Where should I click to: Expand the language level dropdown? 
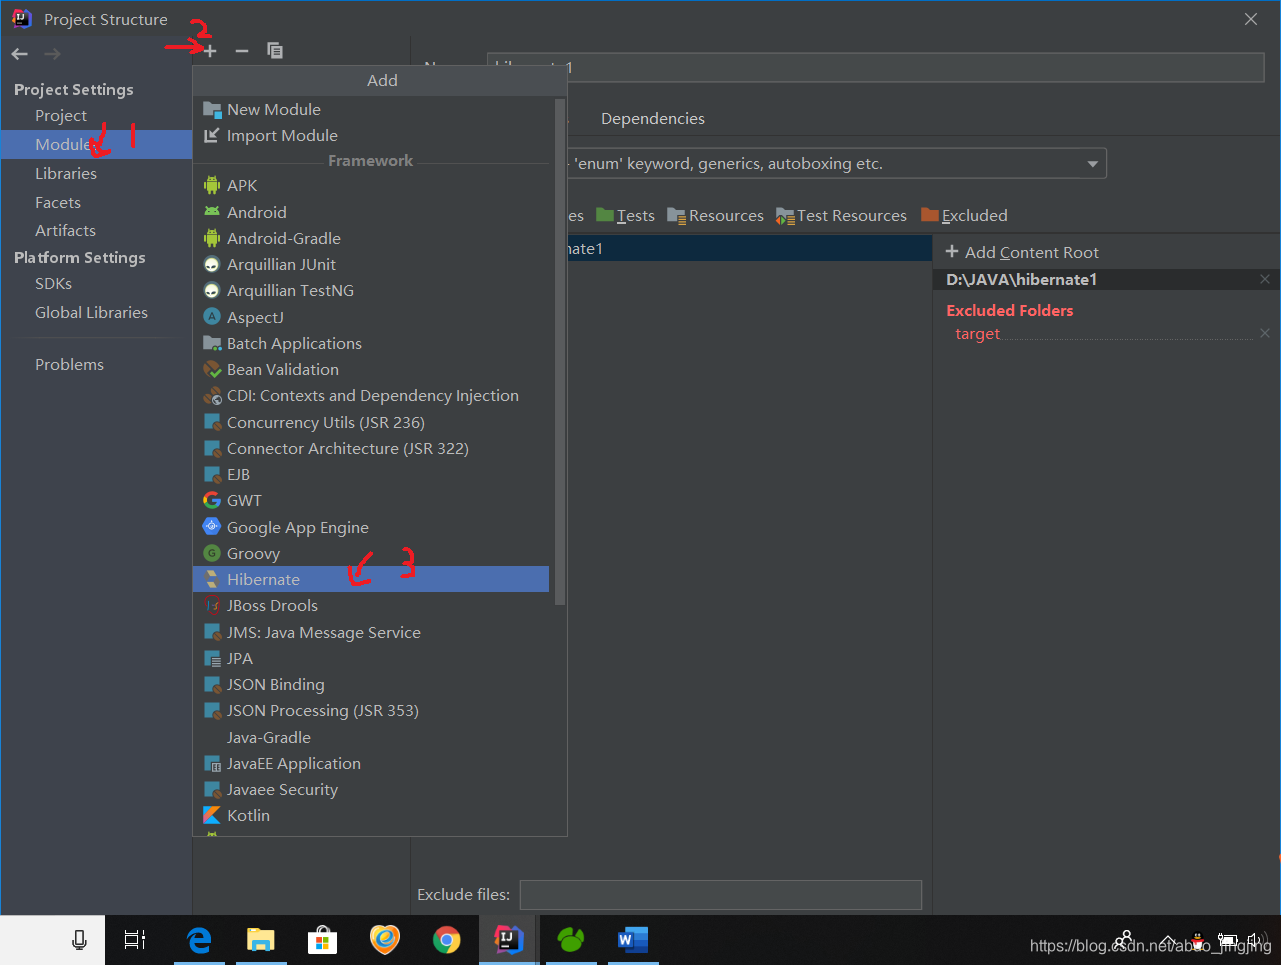1092,164
